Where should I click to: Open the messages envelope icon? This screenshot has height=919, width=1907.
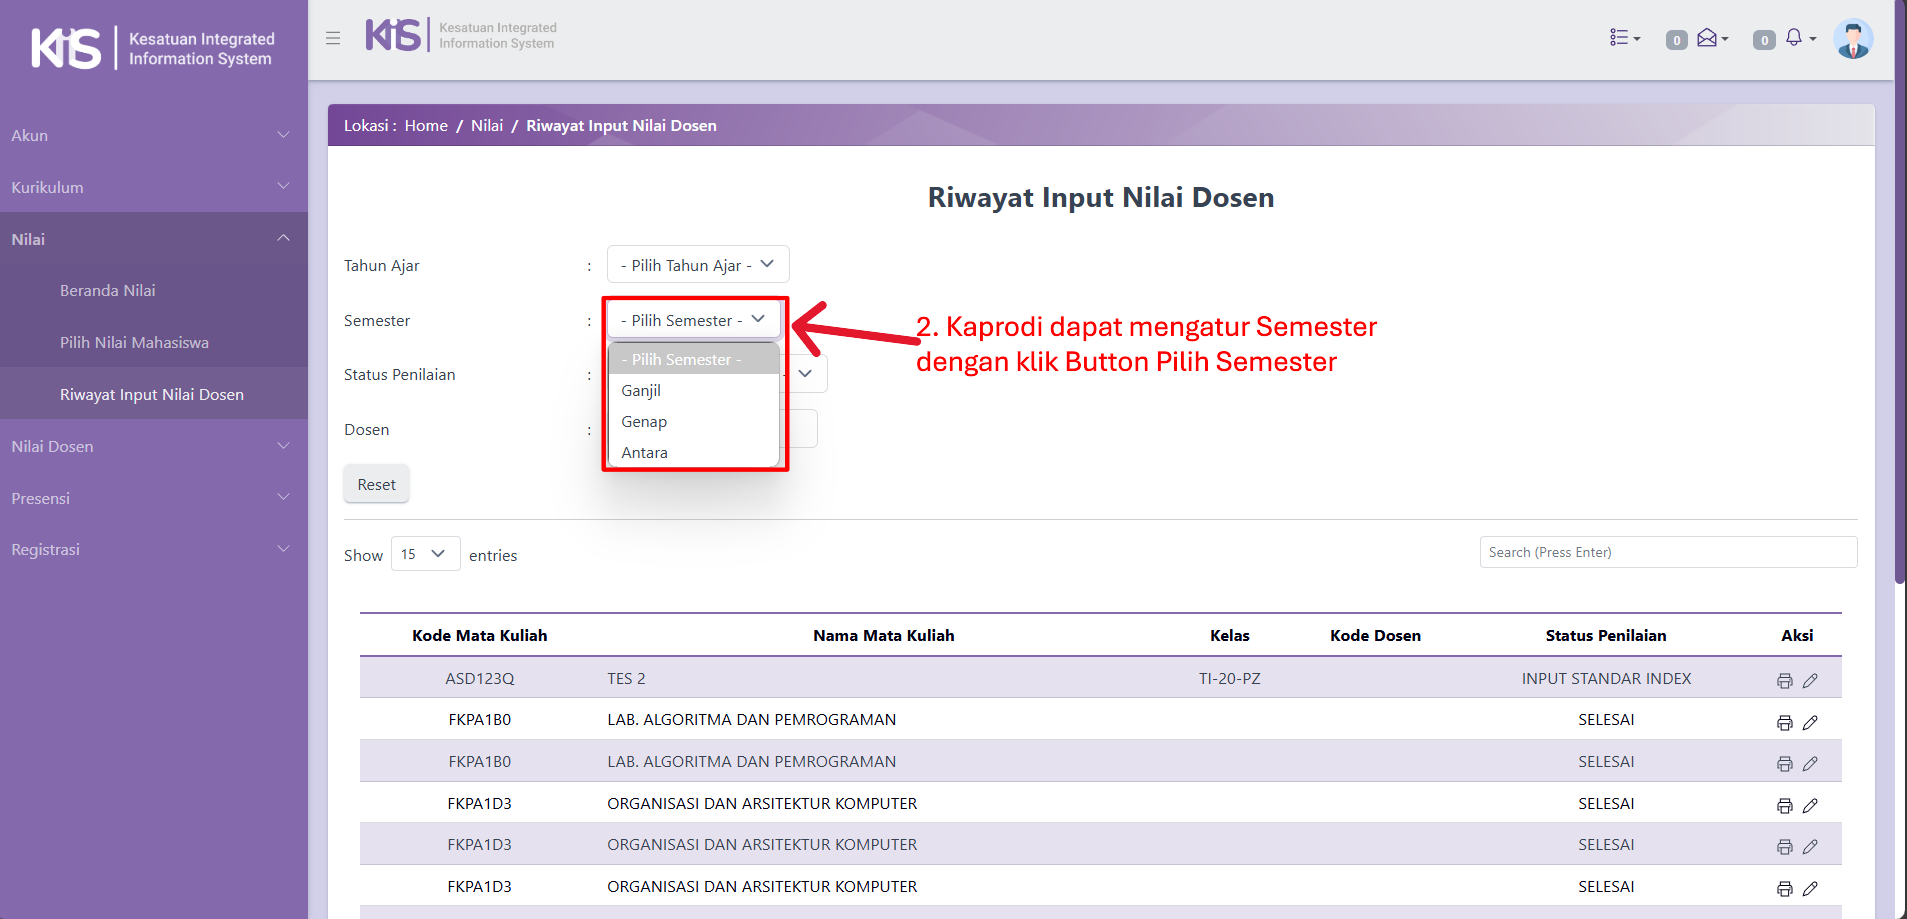pyautogui.click(x=1709, y=38)
